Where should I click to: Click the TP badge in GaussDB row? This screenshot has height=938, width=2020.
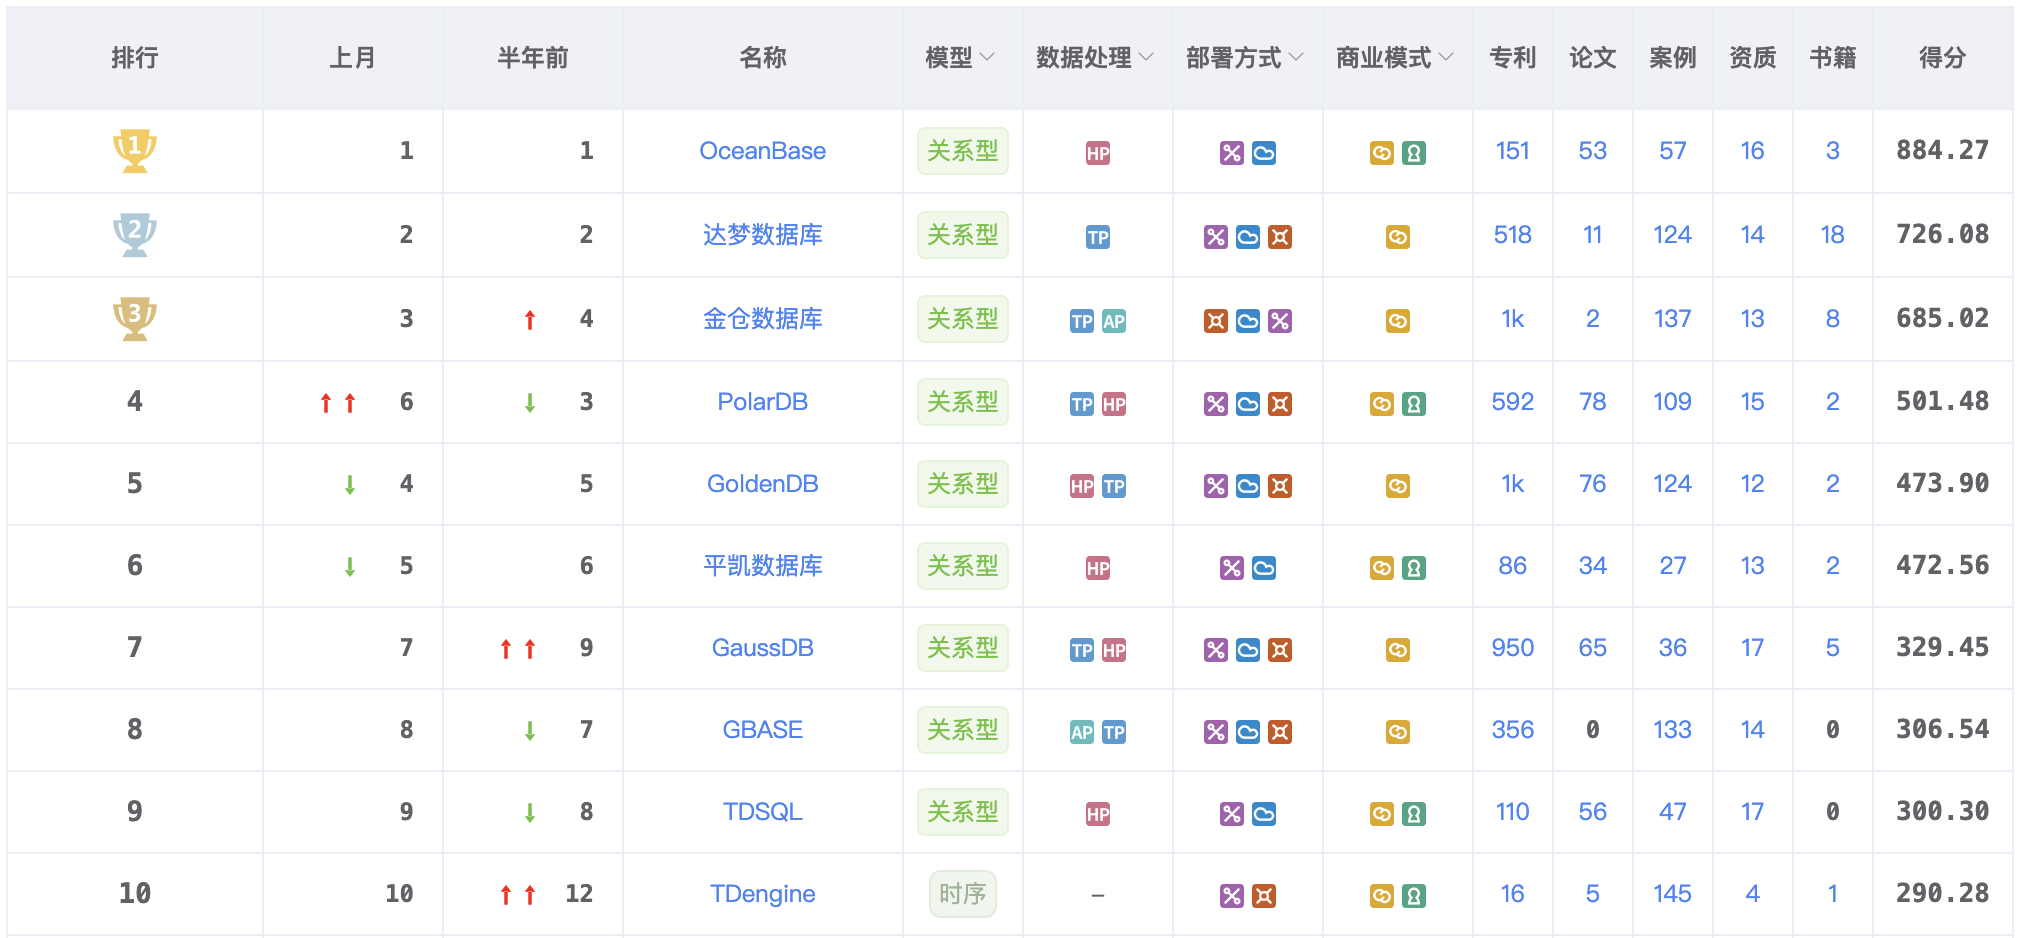pos(1082,650)
